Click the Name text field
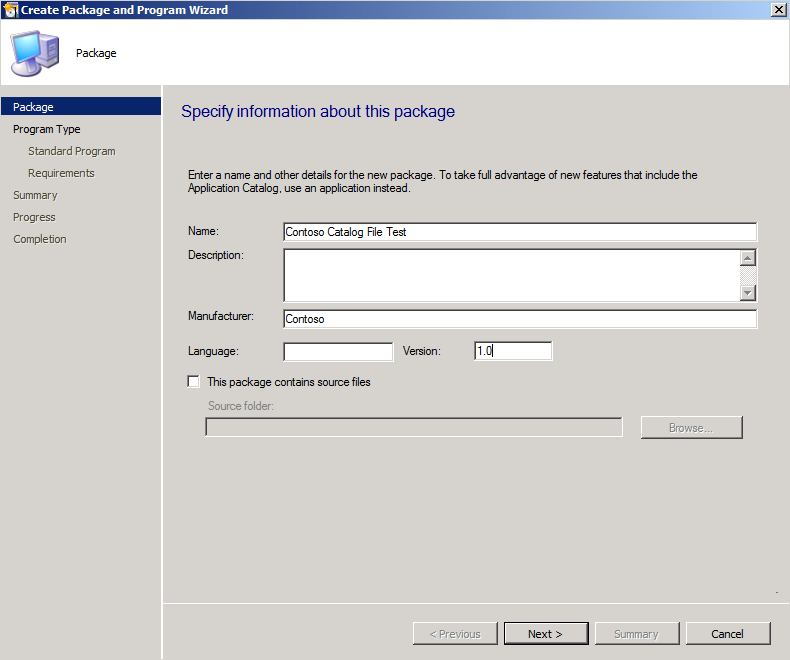Image resolution: width=790 pixels, height=660 pixels. (520, 232)
